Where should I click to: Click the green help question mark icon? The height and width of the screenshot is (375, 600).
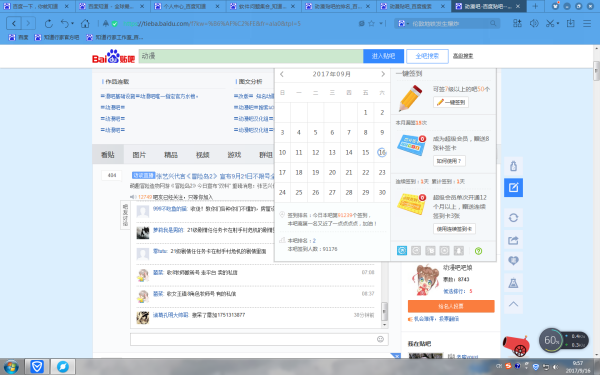[478, 251]
